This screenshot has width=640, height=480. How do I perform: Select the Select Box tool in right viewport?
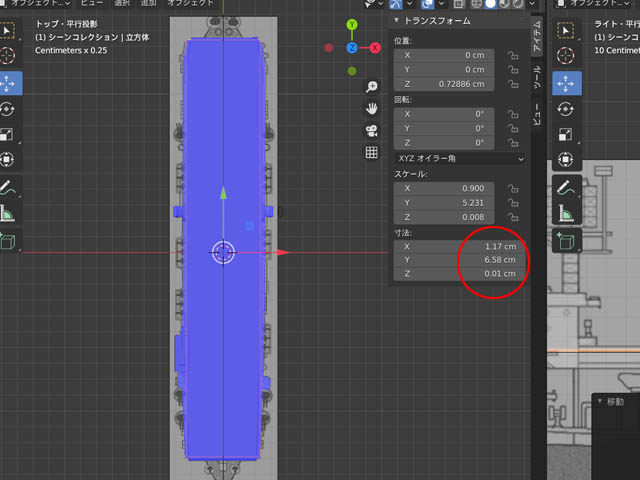point(566,31)
